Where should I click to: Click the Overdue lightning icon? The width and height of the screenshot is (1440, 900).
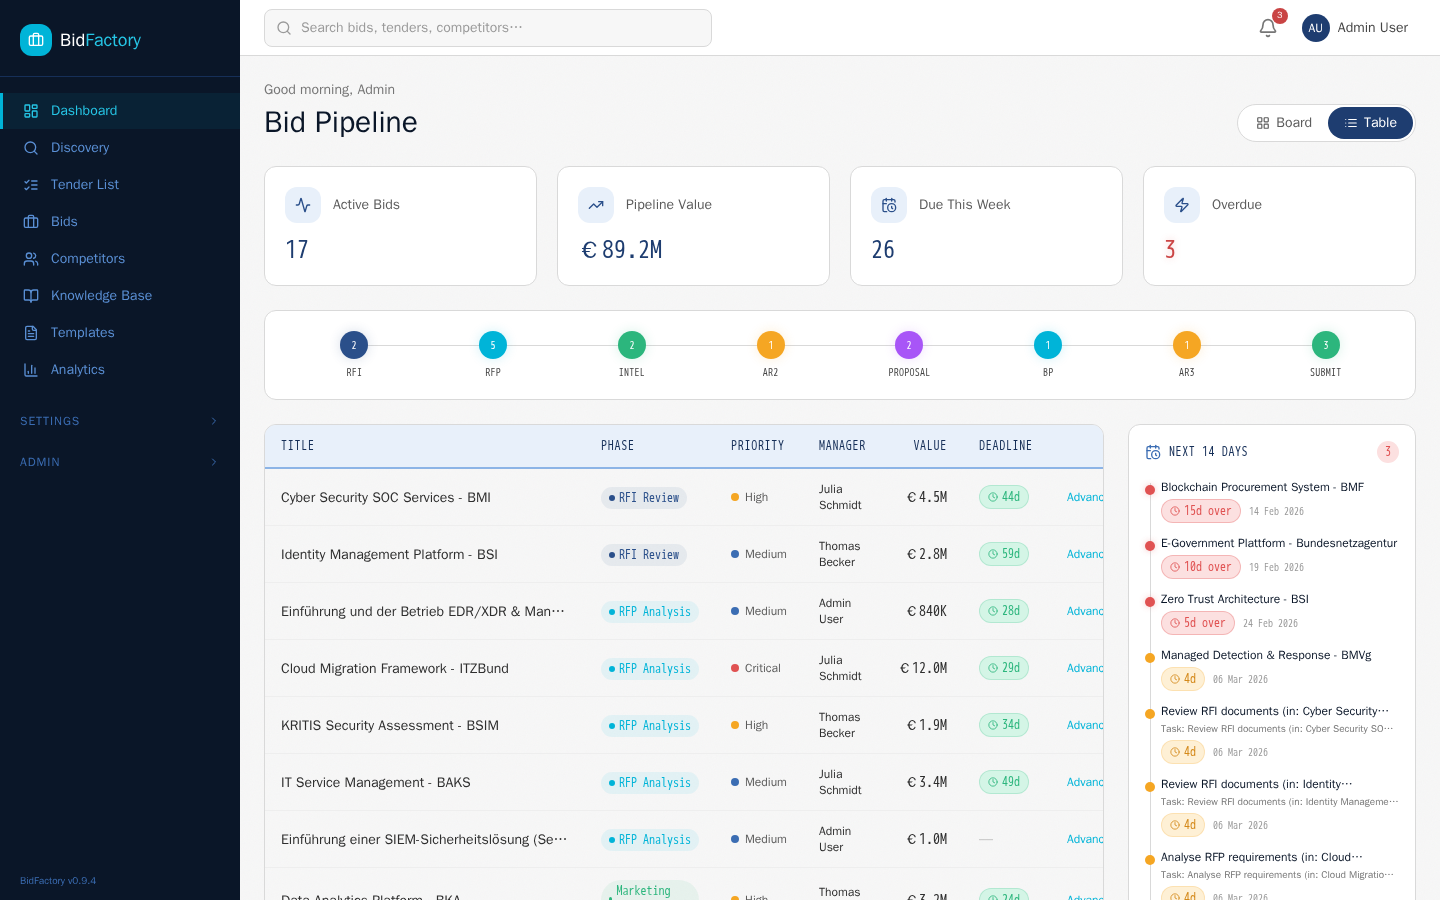(x=1182, y=205)
